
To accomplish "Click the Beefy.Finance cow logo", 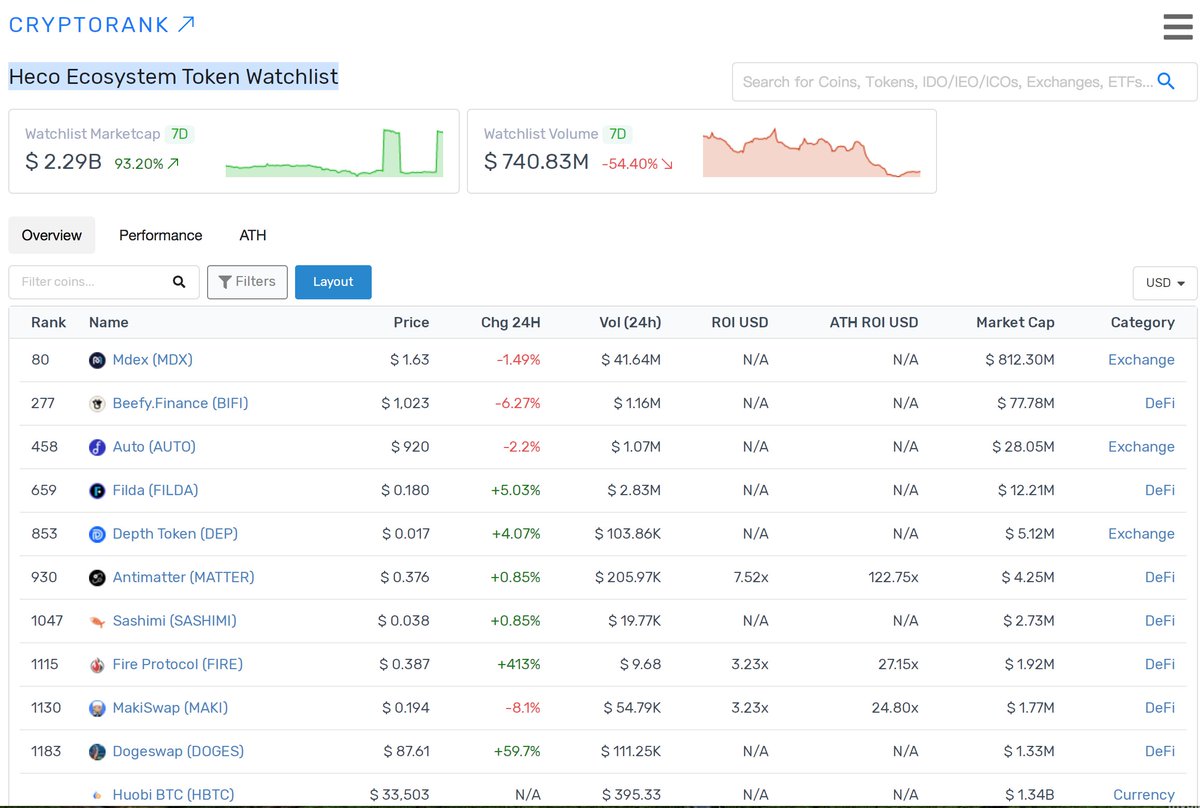I will 97,403.
